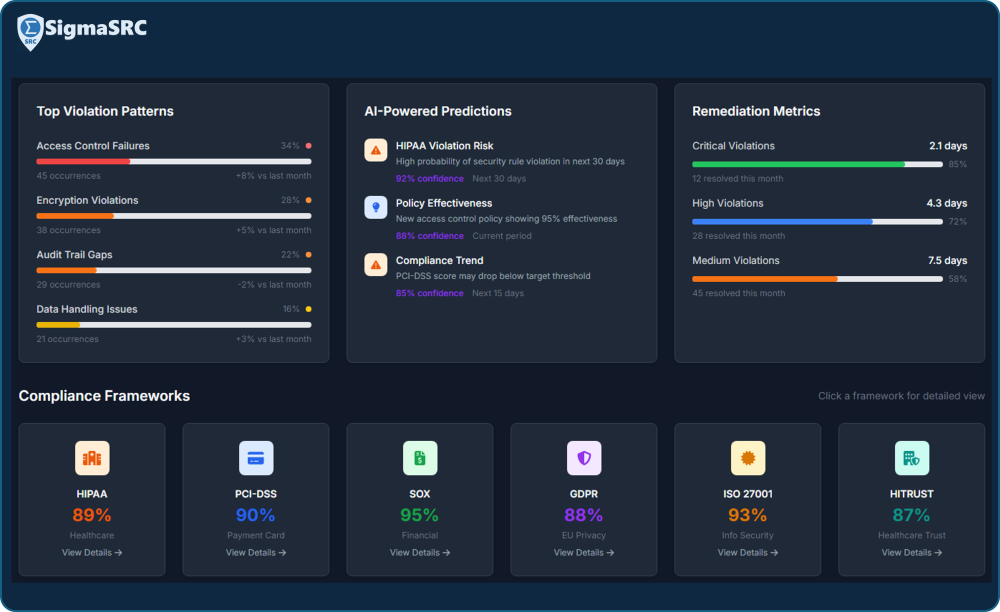Click the SigmaSRC shield logo
This screenshot has width=1000, height=612.
click(30, 32)
